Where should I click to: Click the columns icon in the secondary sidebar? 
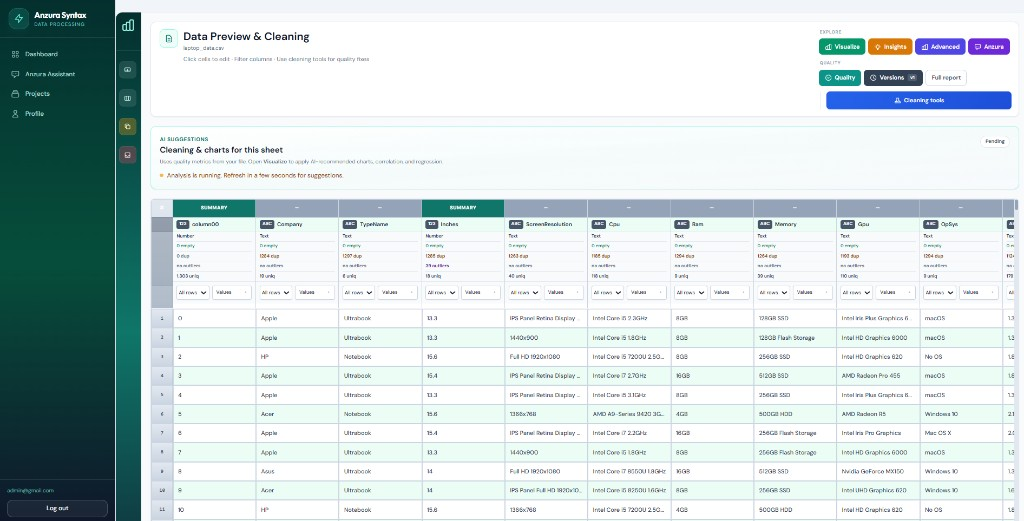pyautogui.click(x=128, y=98)
